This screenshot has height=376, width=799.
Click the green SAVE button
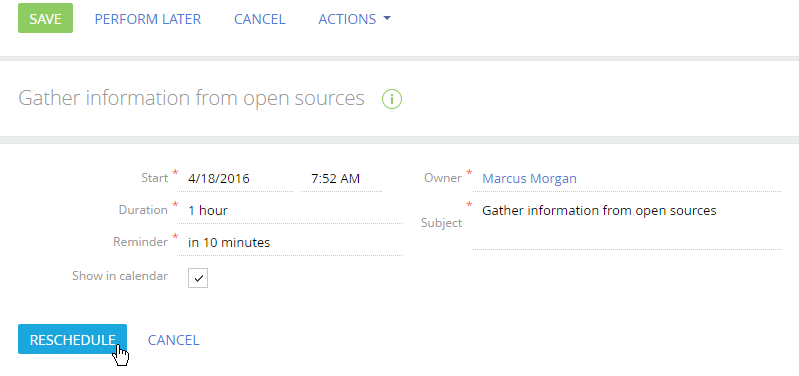pos(45,18)
